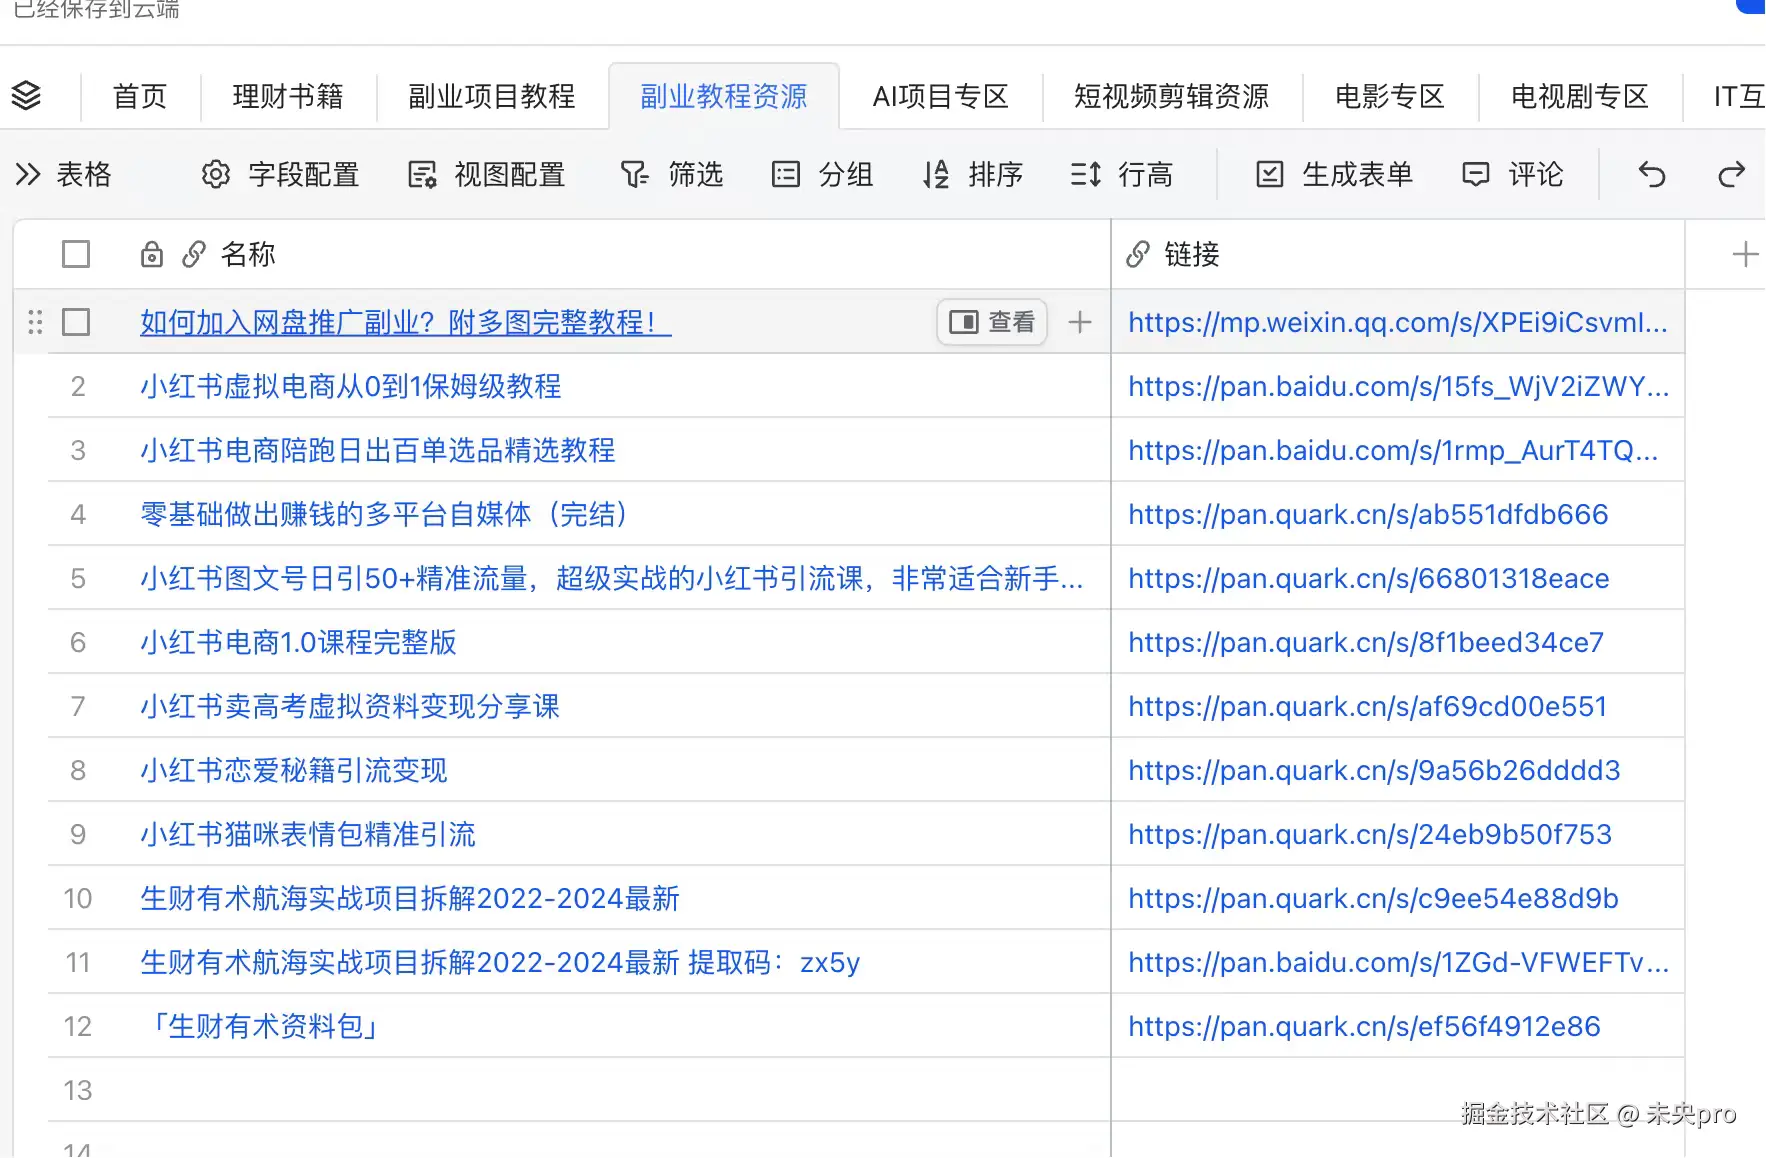Open a new record with the plus beside 查看
1766x1158 pixels.
1080,322
